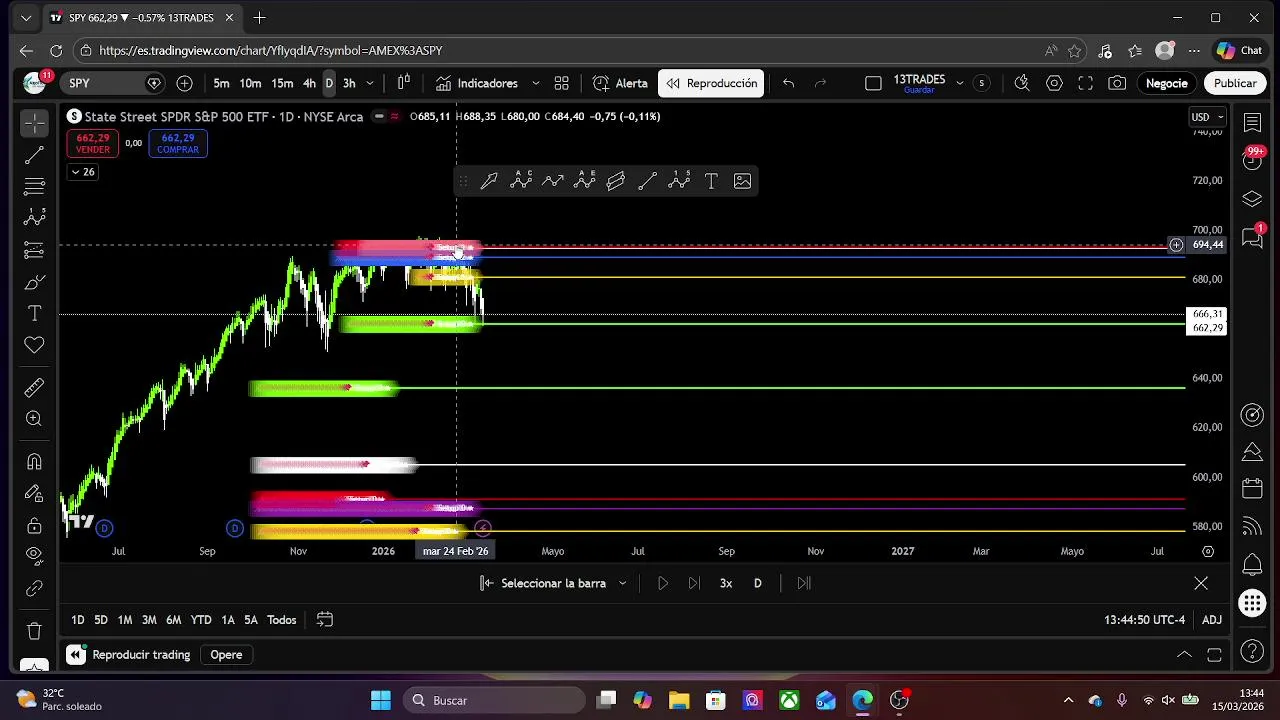Toggle Reproducción bar replay mode
Screen dimensions: 1280x720
pyautogui.click(x=711, y=83)
